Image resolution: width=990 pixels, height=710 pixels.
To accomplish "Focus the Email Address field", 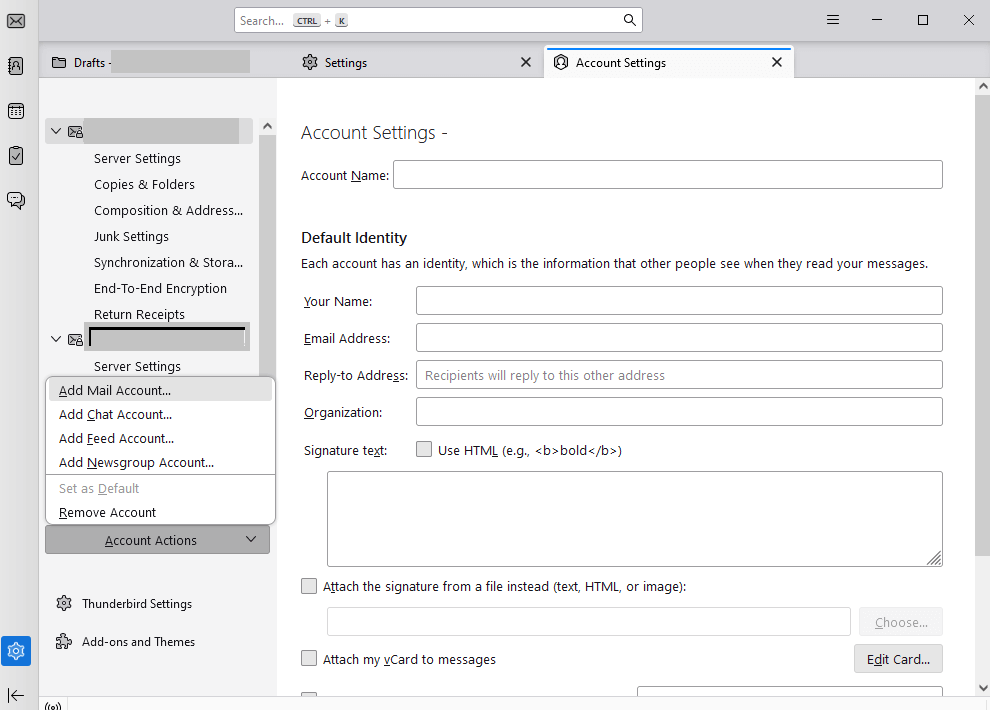I will click(x=679, y=338).
